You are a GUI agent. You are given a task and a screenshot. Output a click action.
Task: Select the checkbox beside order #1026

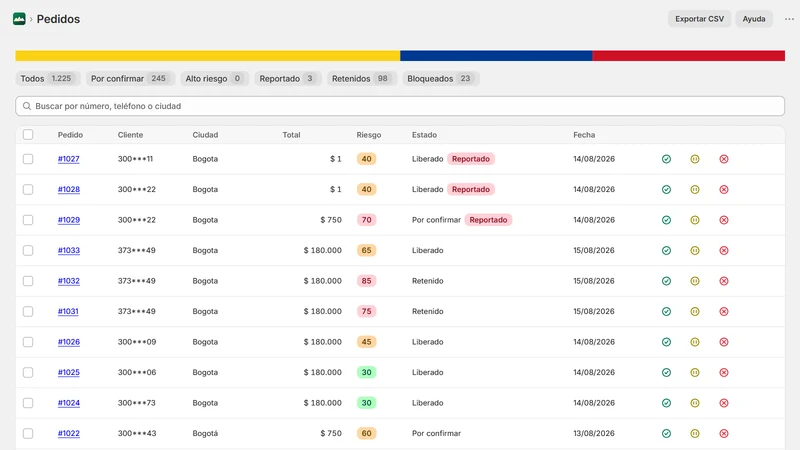(28, 342)
